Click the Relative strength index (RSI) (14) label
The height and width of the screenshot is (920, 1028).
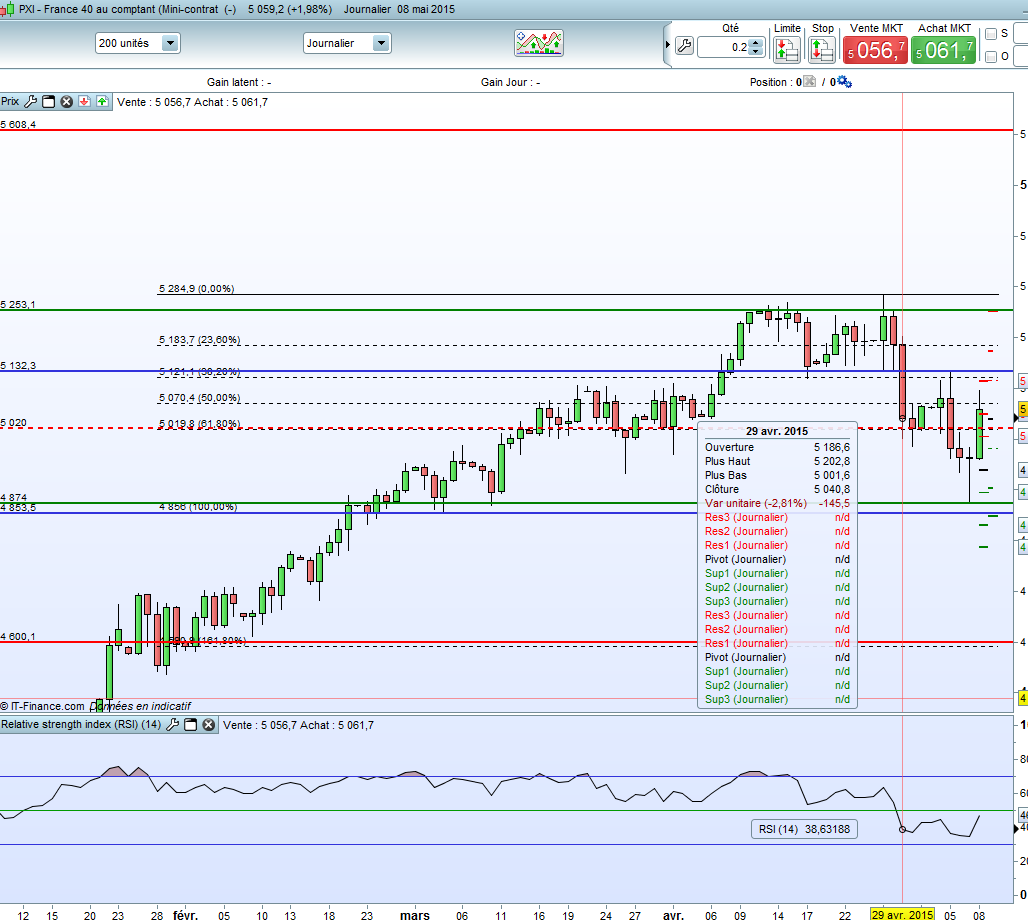pyautogui.click(x=81, y=724)
